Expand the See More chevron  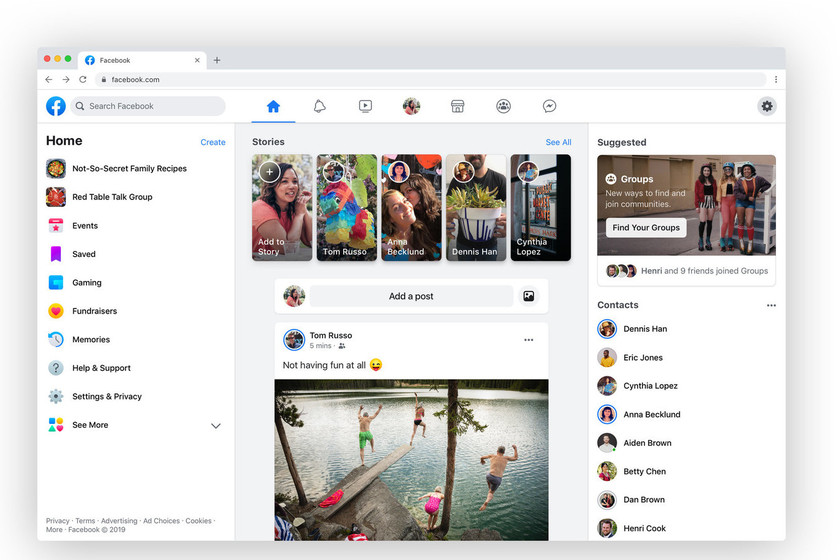[x=216, y=425]
